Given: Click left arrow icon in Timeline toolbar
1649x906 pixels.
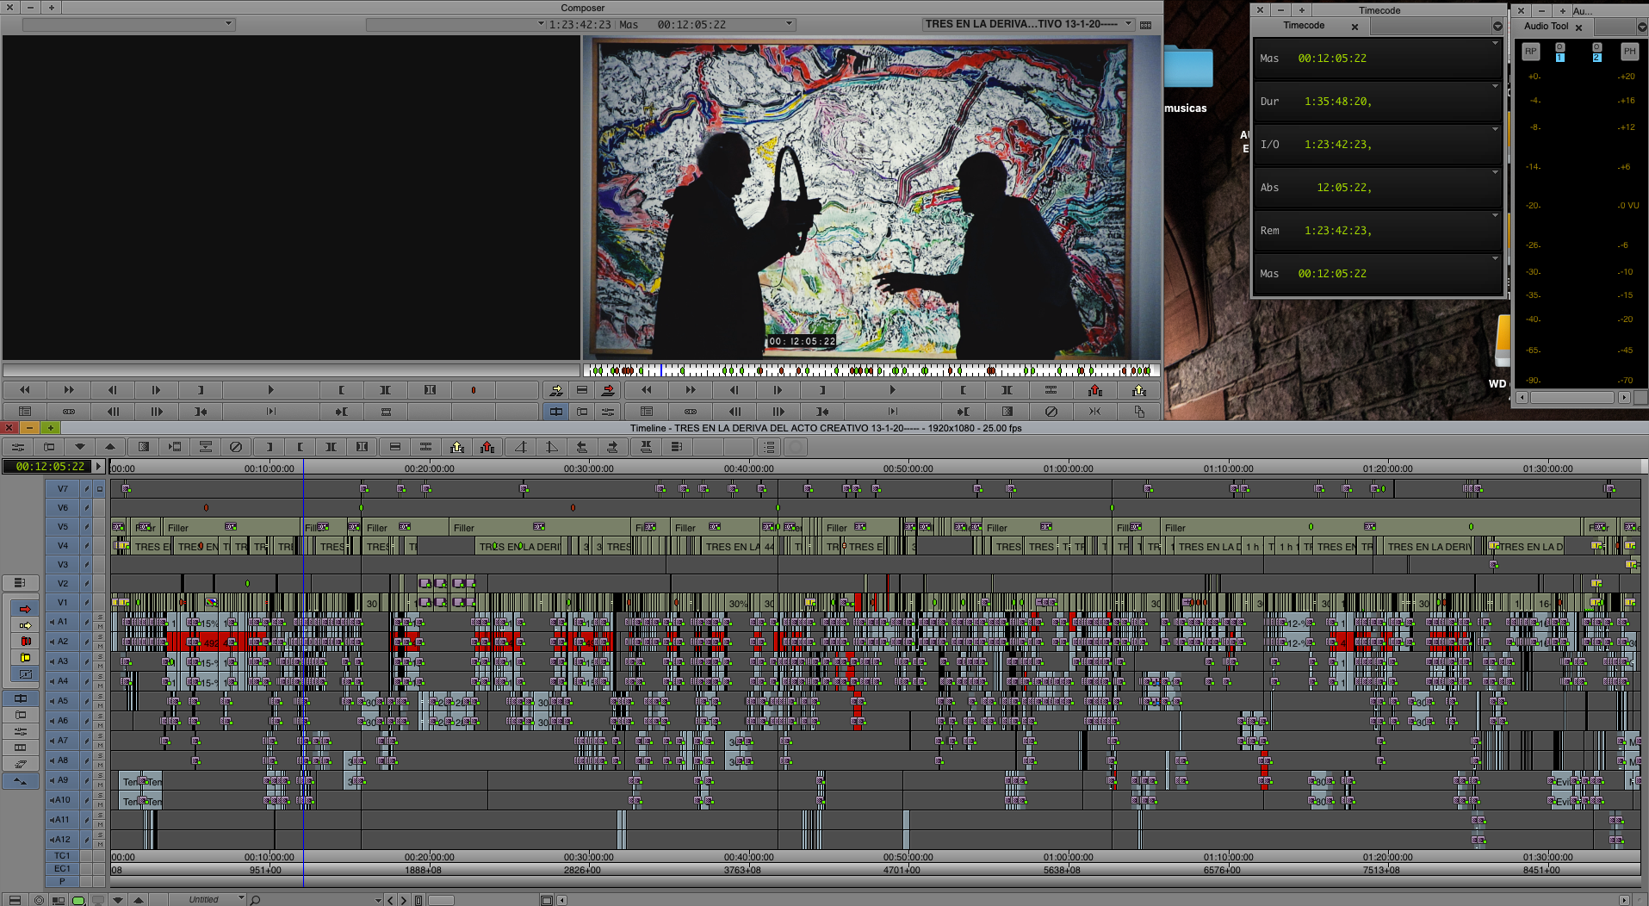Looking at the screenshot, I should coord(582,447).
